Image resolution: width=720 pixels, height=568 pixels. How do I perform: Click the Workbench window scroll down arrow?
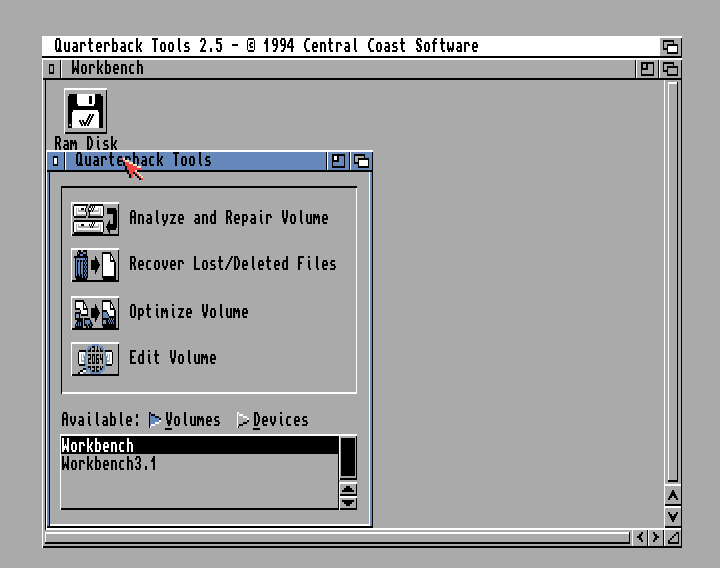[x=673, y=517]
